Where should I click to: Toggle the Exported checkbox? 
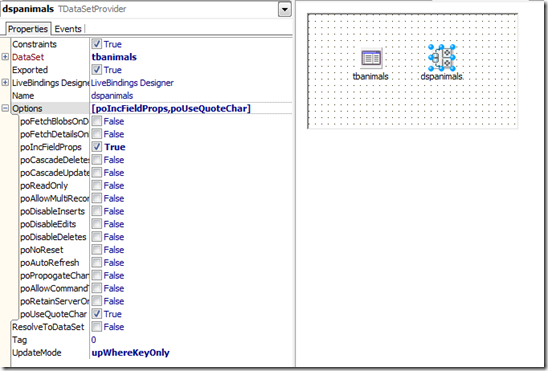[x=97, y=70]
